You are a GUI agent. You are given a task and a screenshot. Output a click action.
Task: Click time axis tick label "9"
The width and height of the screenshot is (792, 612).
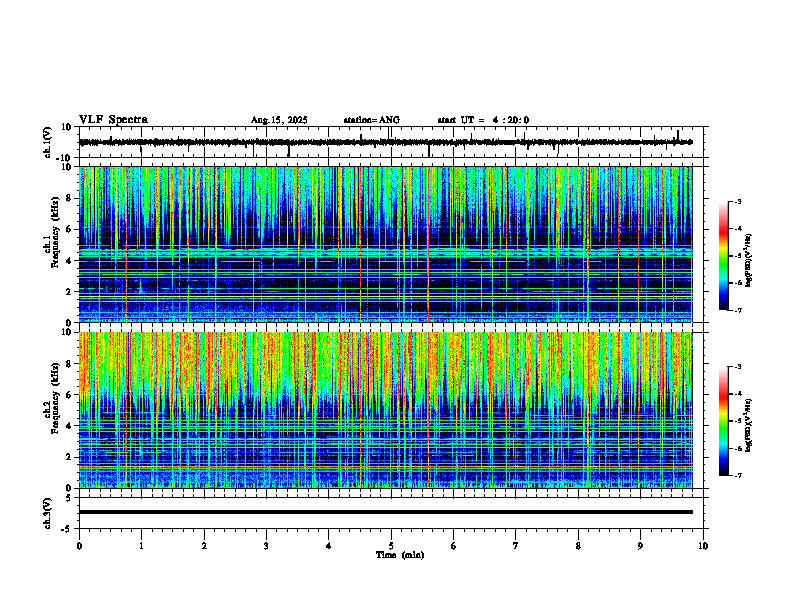[640, 546]
